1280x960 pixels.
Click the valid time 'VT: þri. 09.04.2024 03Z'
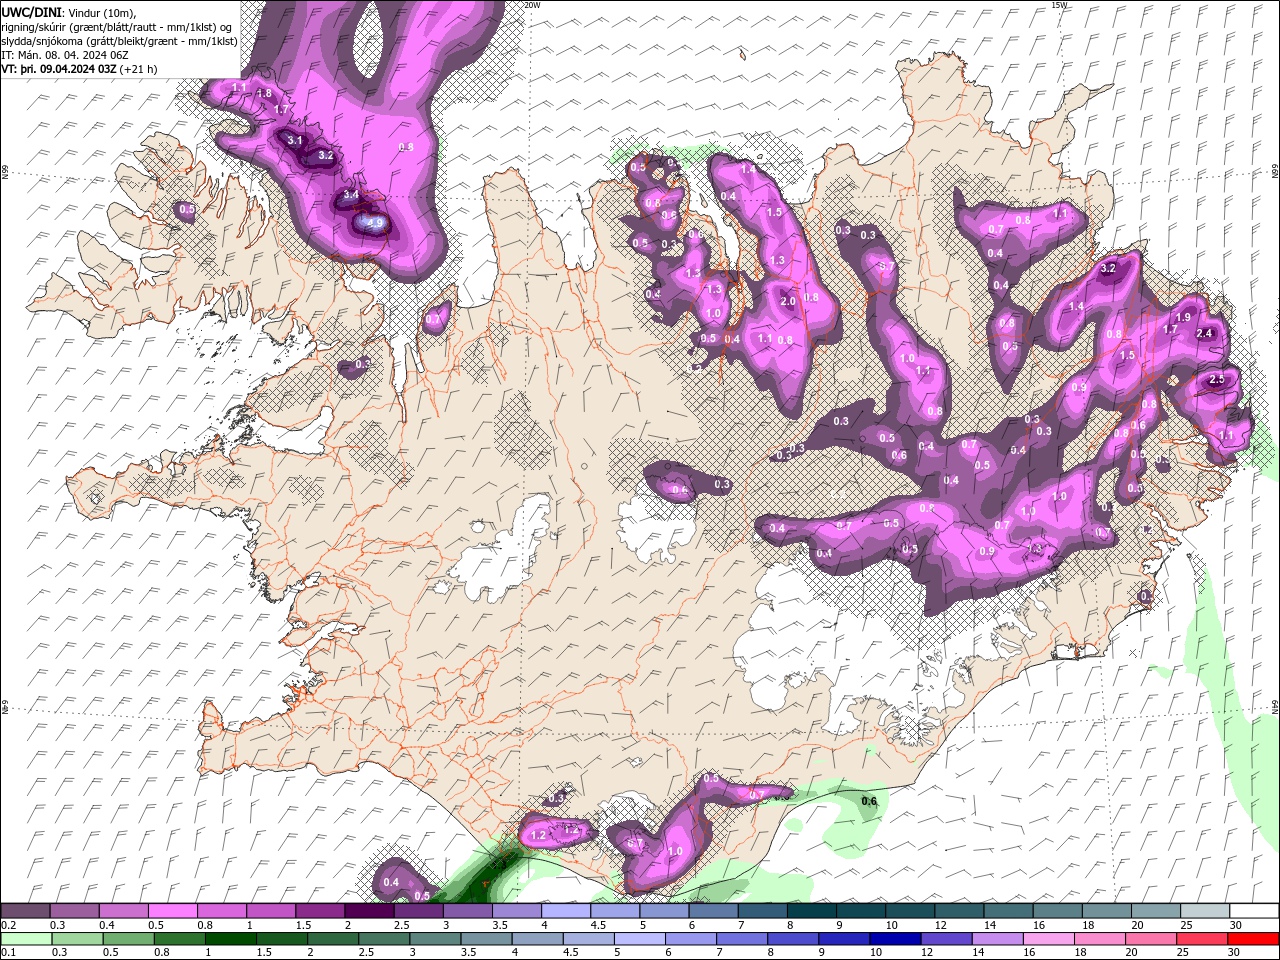(x=59, y=69)
